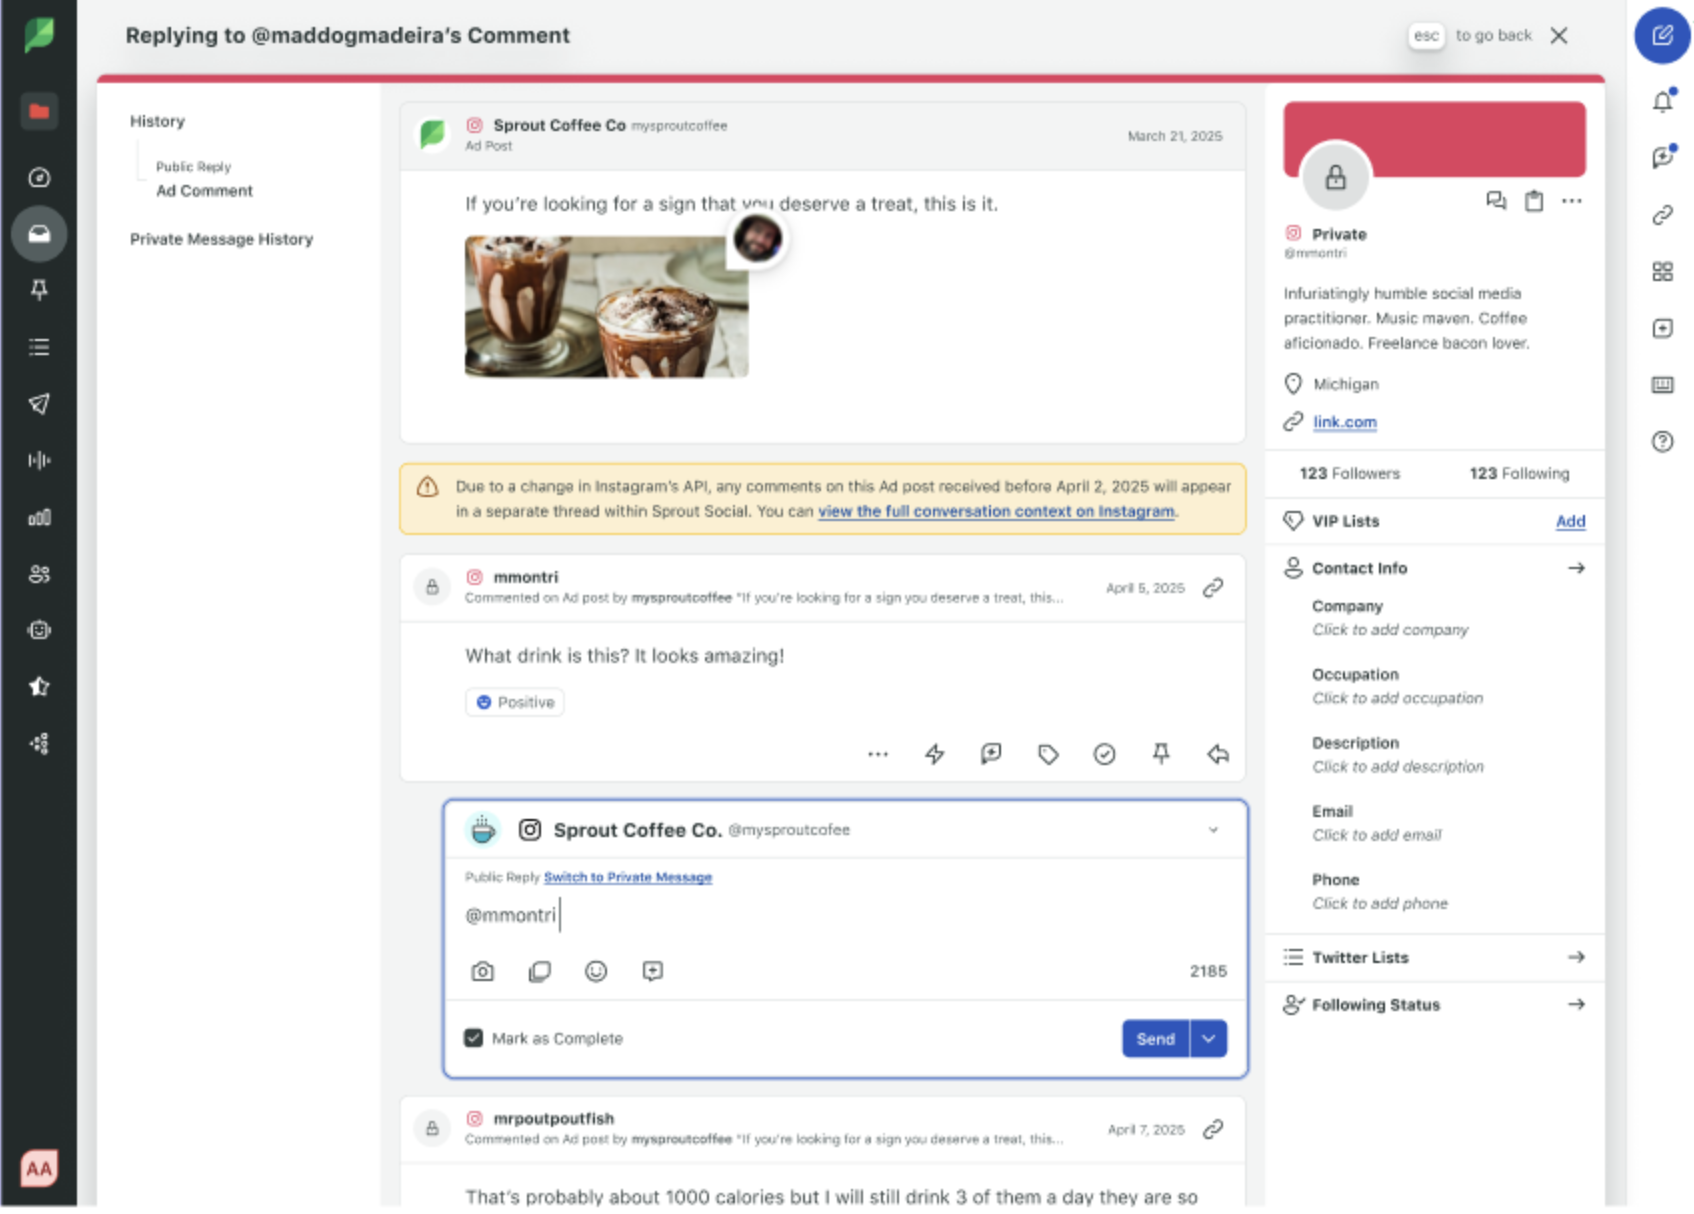Image resolution: width=1694 pixels, height=1214 pixels.
Task: Open asset library icon in reply box
Action: [x=539, y=971]
